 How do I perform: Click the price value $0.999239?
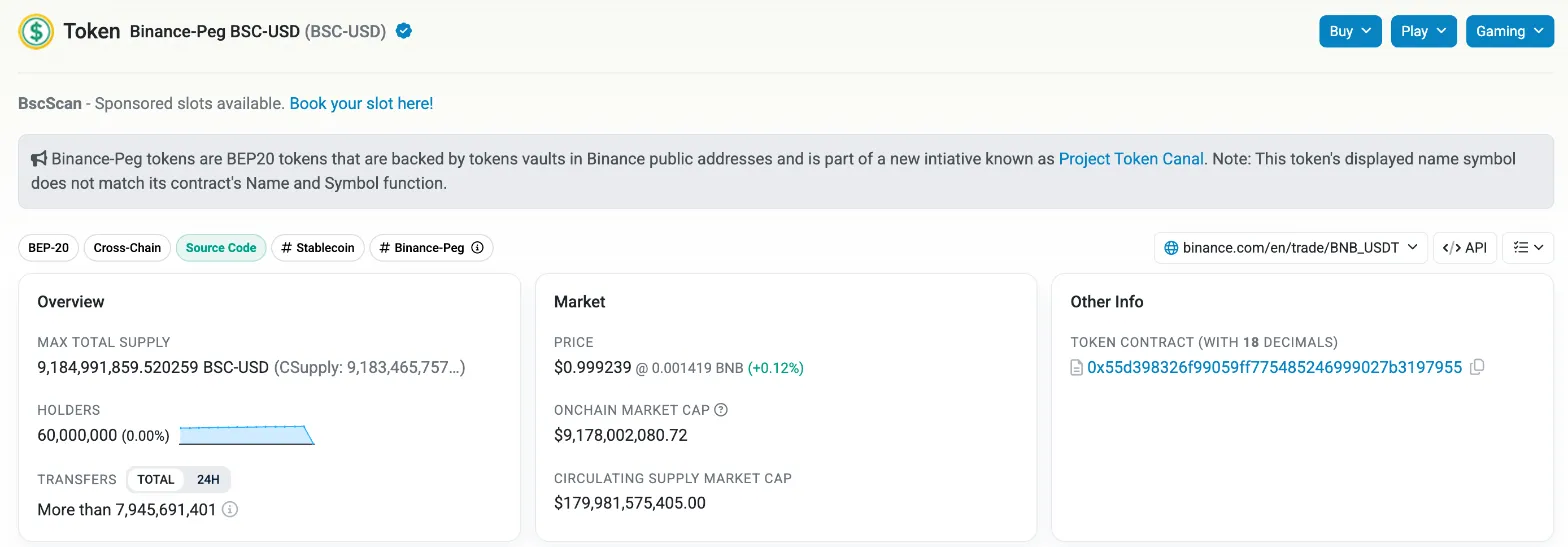tap(593, 367)
